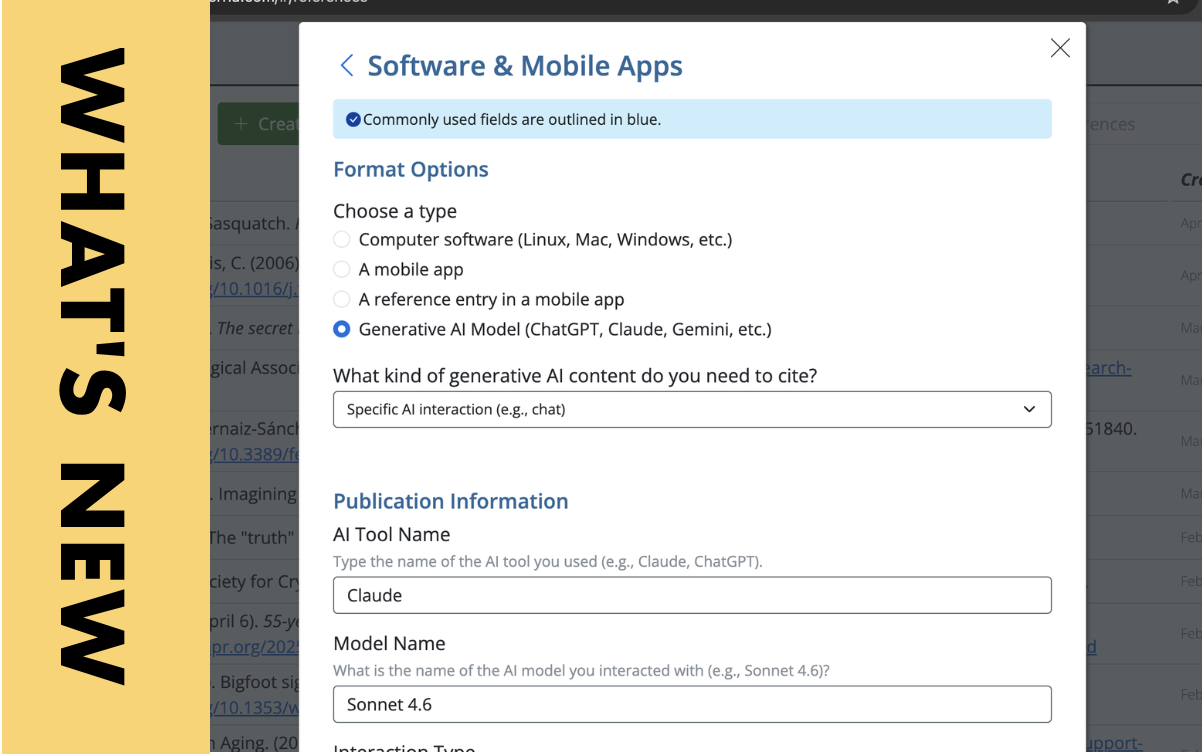Open the generative AI content type dropdown
Viewport: 1202px width, 754px height.
click(692, 409)
